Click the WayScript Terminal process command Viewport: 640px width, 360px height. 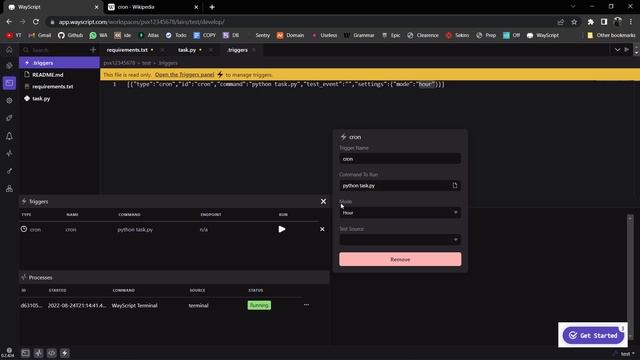click(134, 305)
